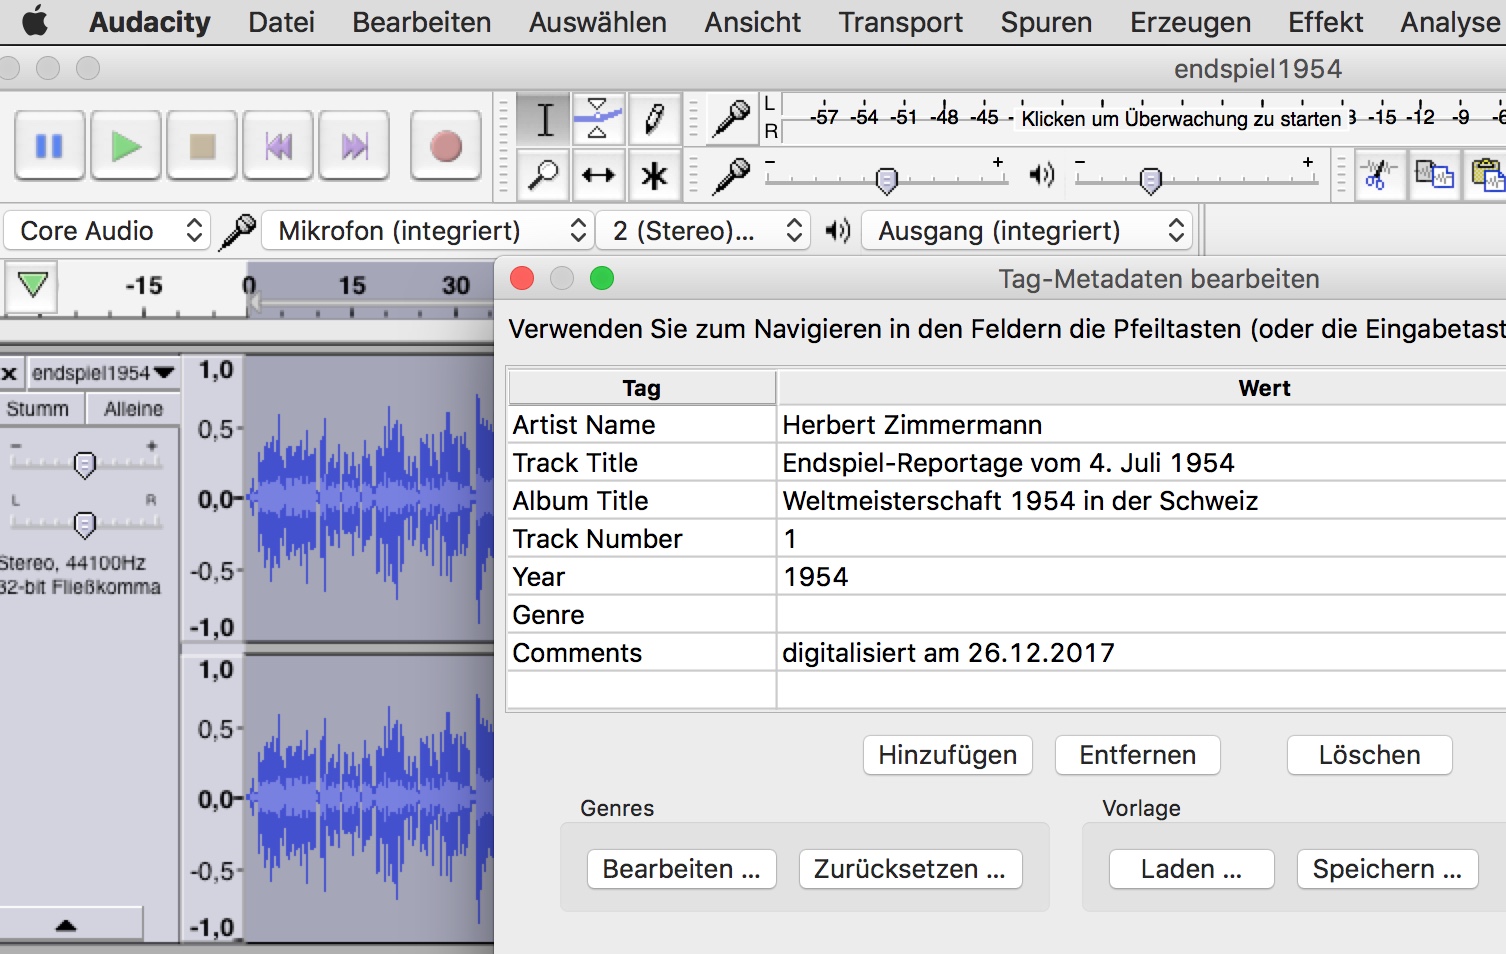Open the Core Audio host dropdown
Viewport: 1506px width, 954px height.
107,231
